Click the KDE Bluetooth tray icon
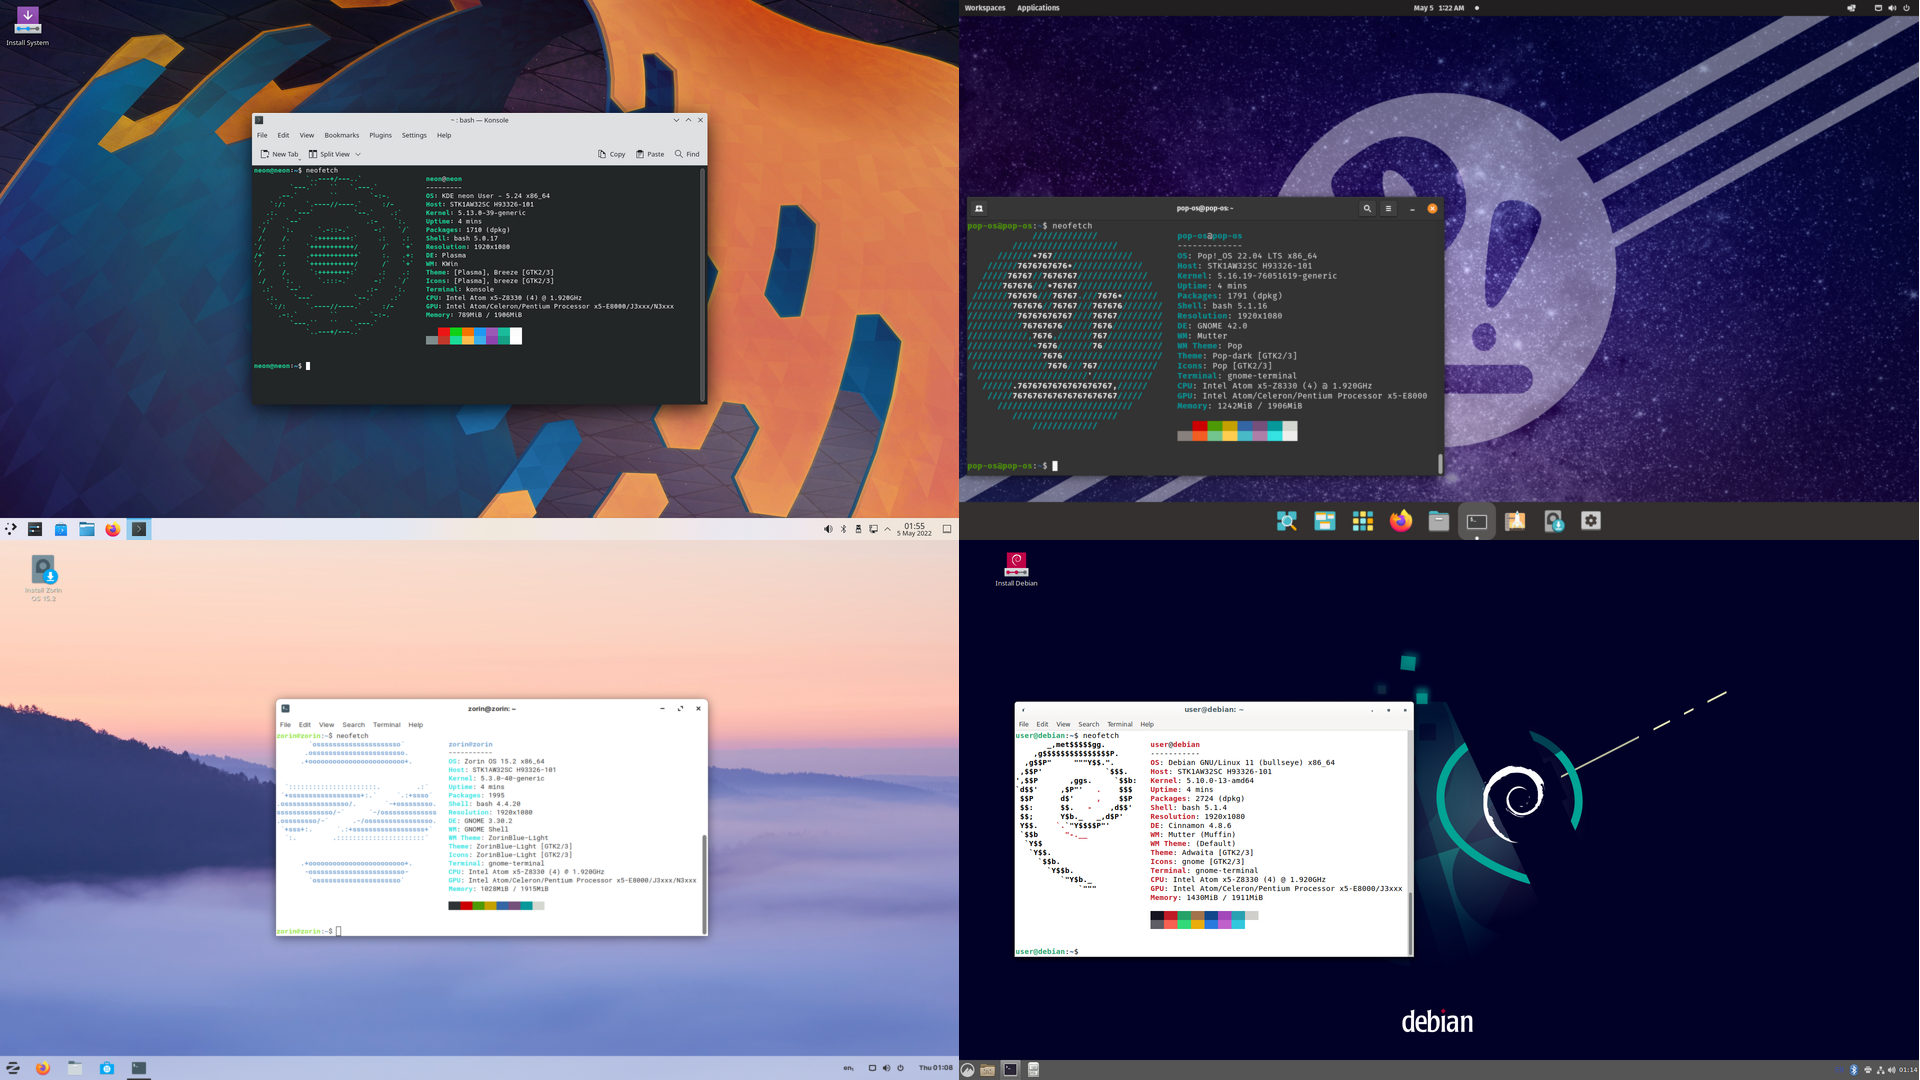 (x=843, y=529)
